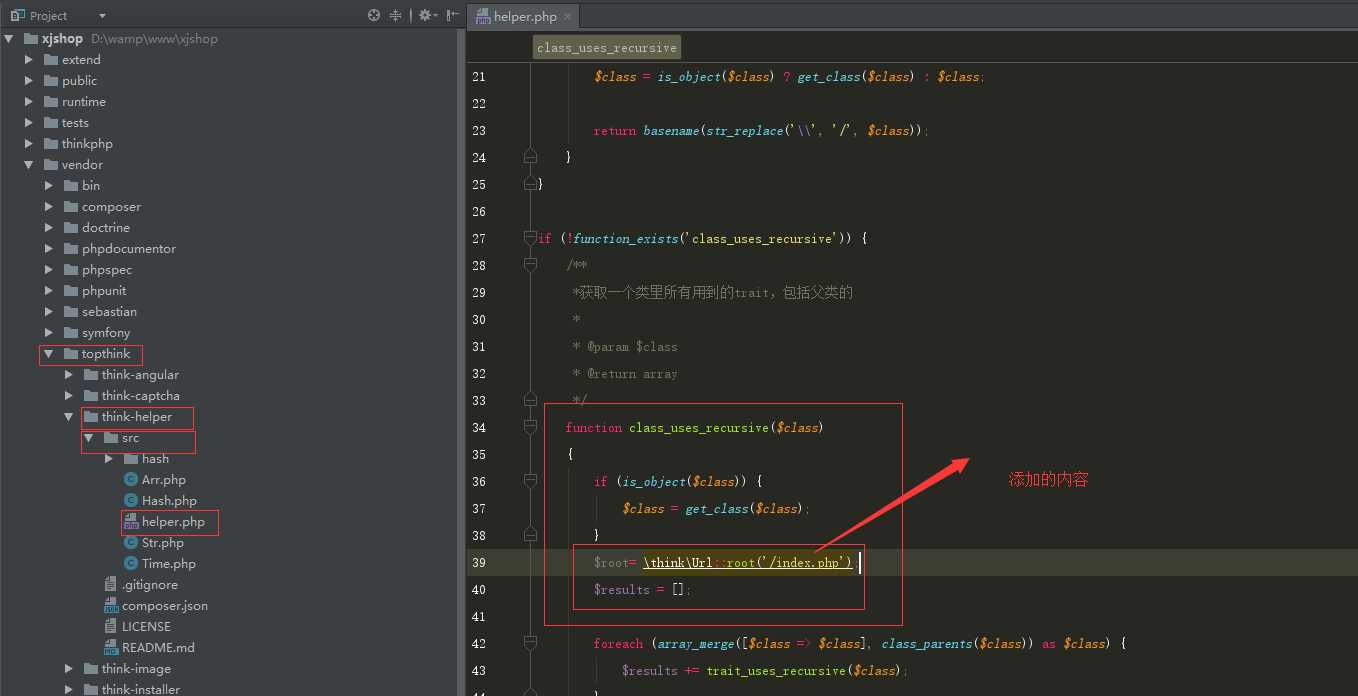This screenshot has width=1358, height=696.
Task: Click the Time.php class file icon
Action: click(131, 564)
